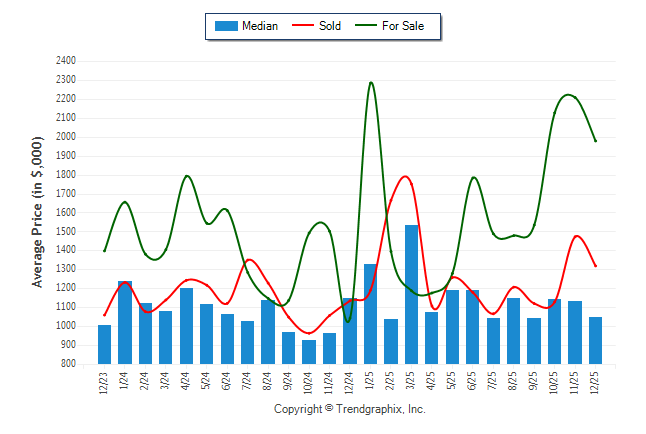Click the Median bar for 1/24

point(125,323)
